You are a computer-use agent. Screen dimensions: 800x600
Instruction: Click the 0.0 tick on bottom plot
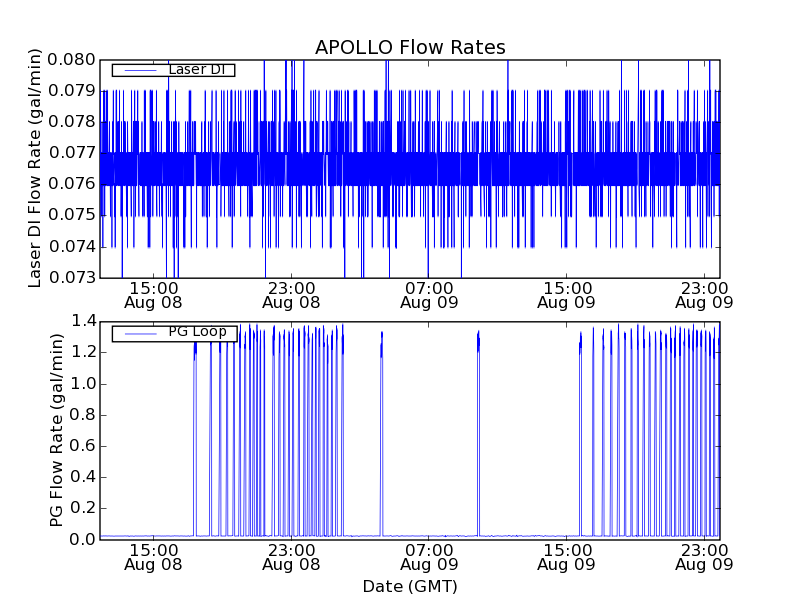coord(82,539)
